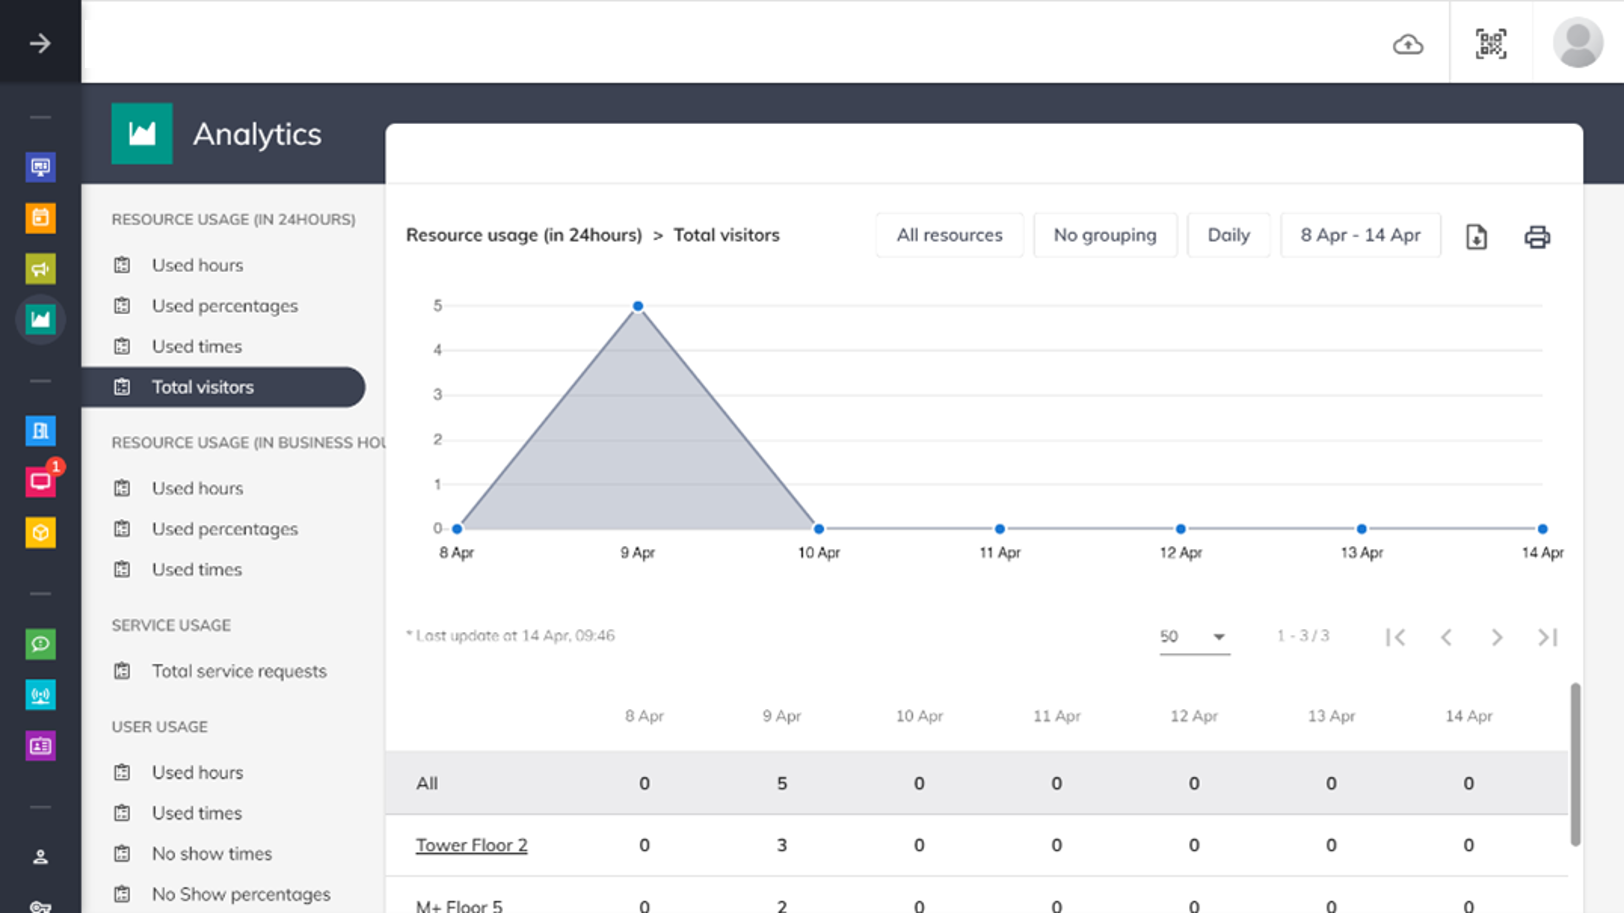Pick the 8 Apr - 14 Apr date range
Viewport: 1624px width, 913px height.
pos(1360,235)
